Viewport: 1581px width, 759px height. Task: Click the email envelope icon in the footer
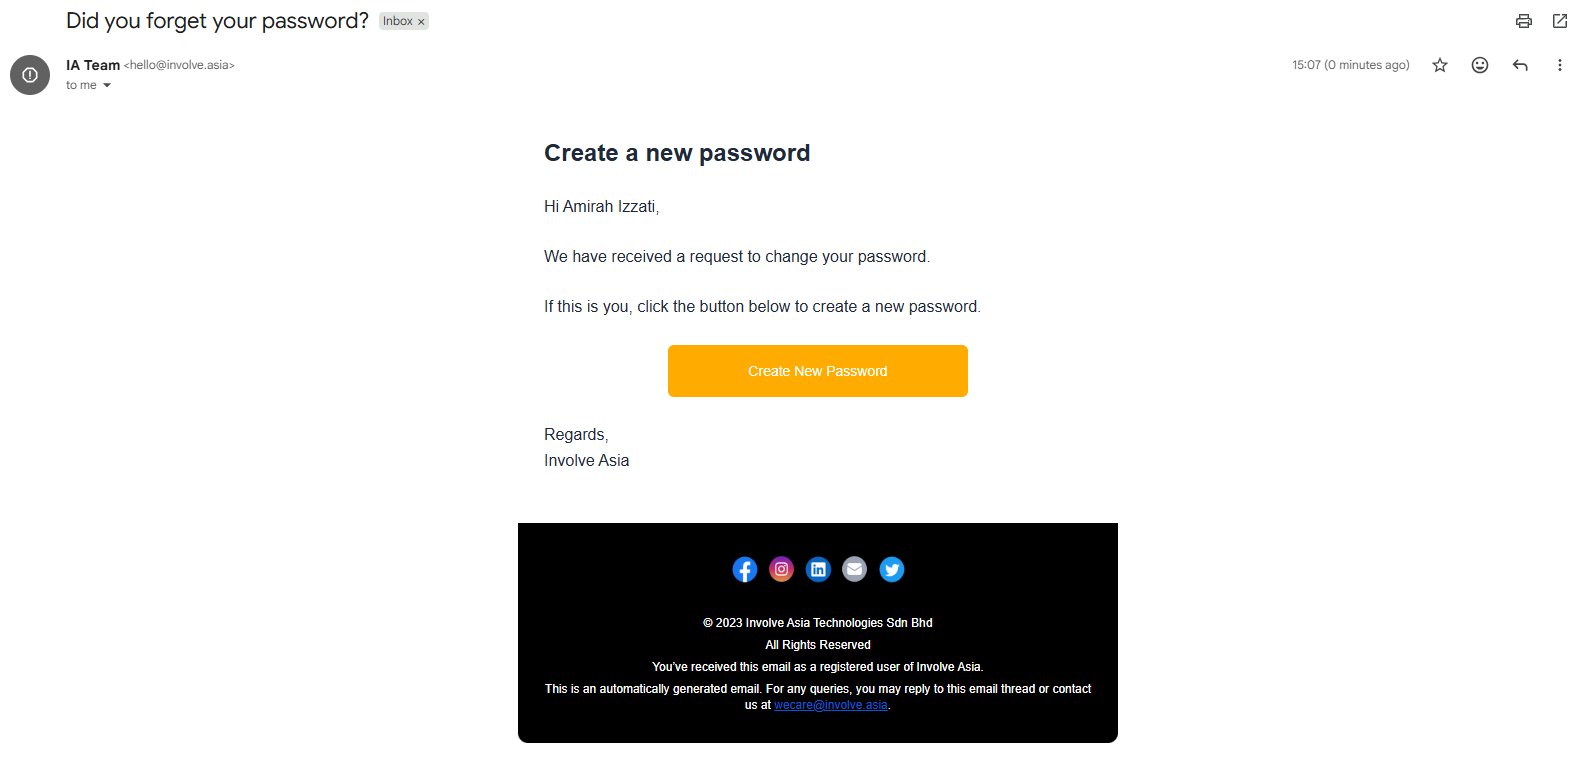click(854, 569)
